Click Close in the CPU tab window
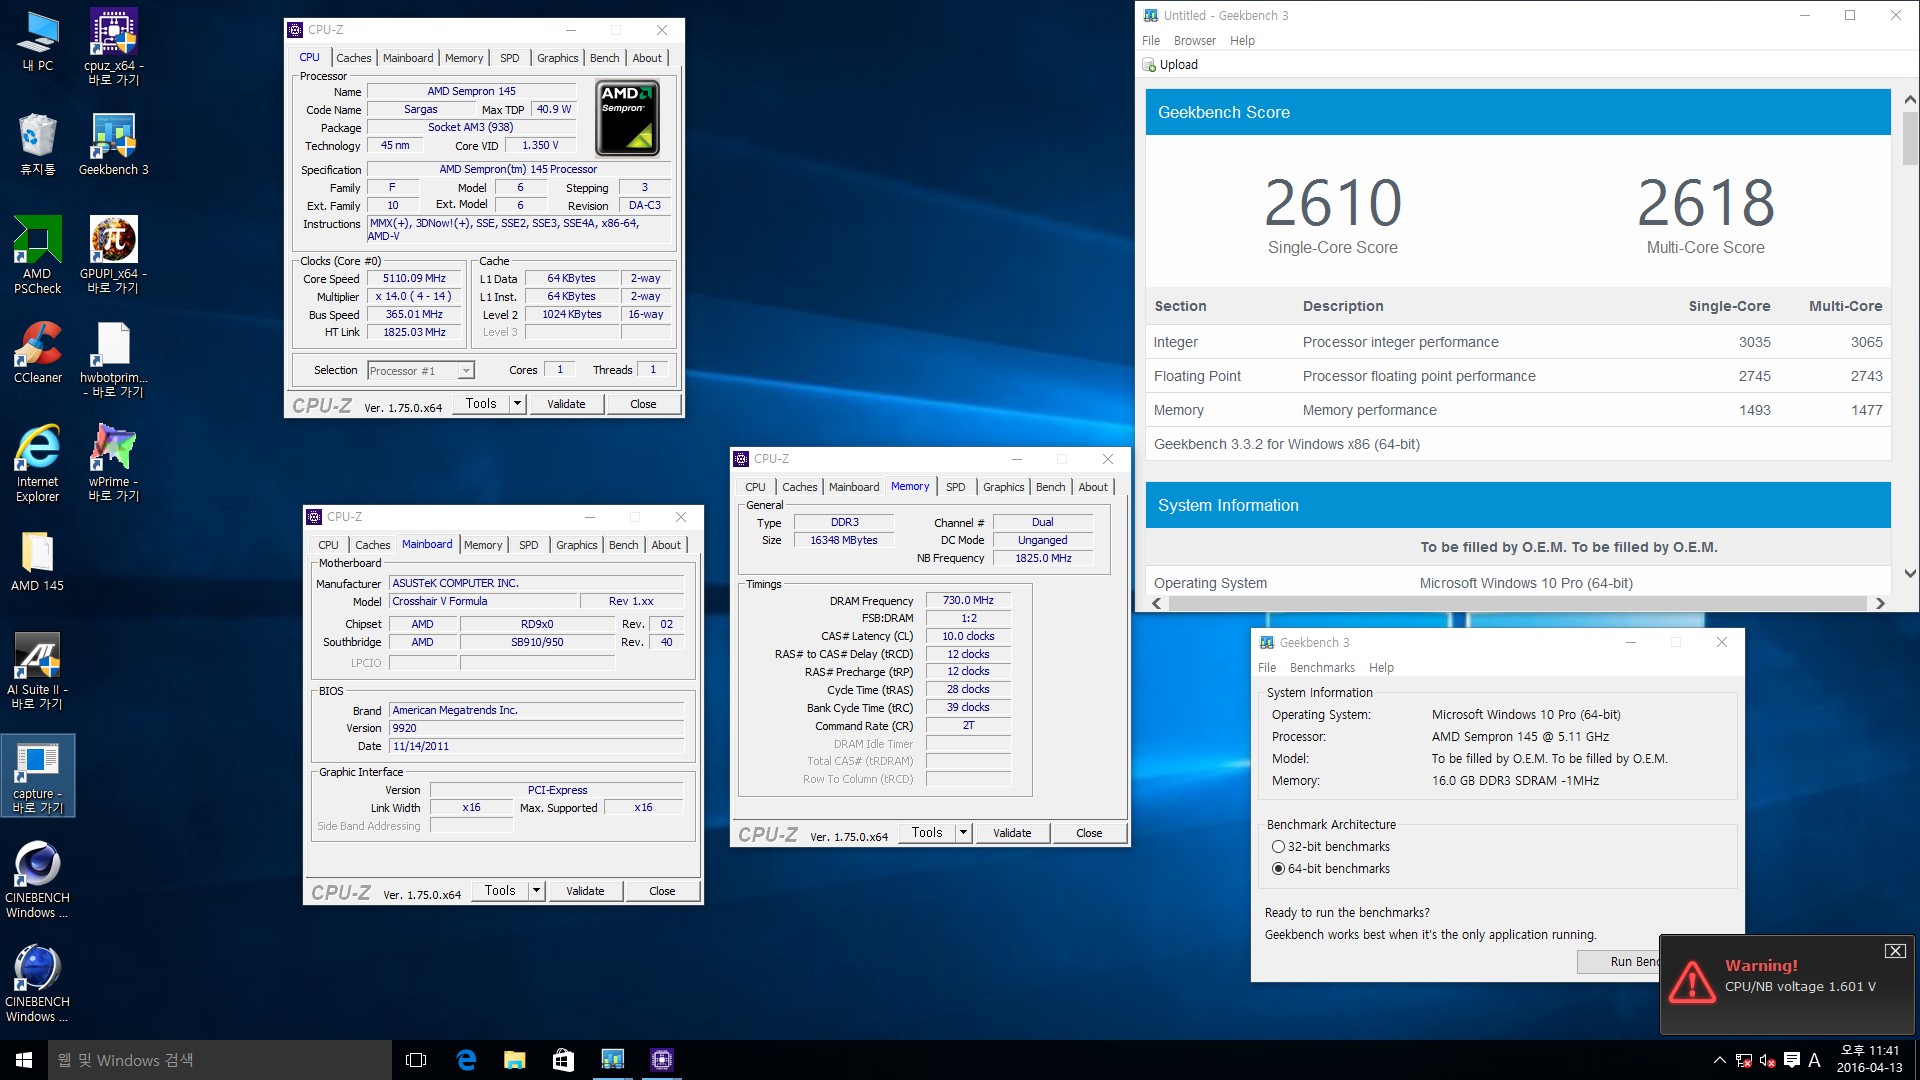1920x1080 pixels. [x=643, y=404]
